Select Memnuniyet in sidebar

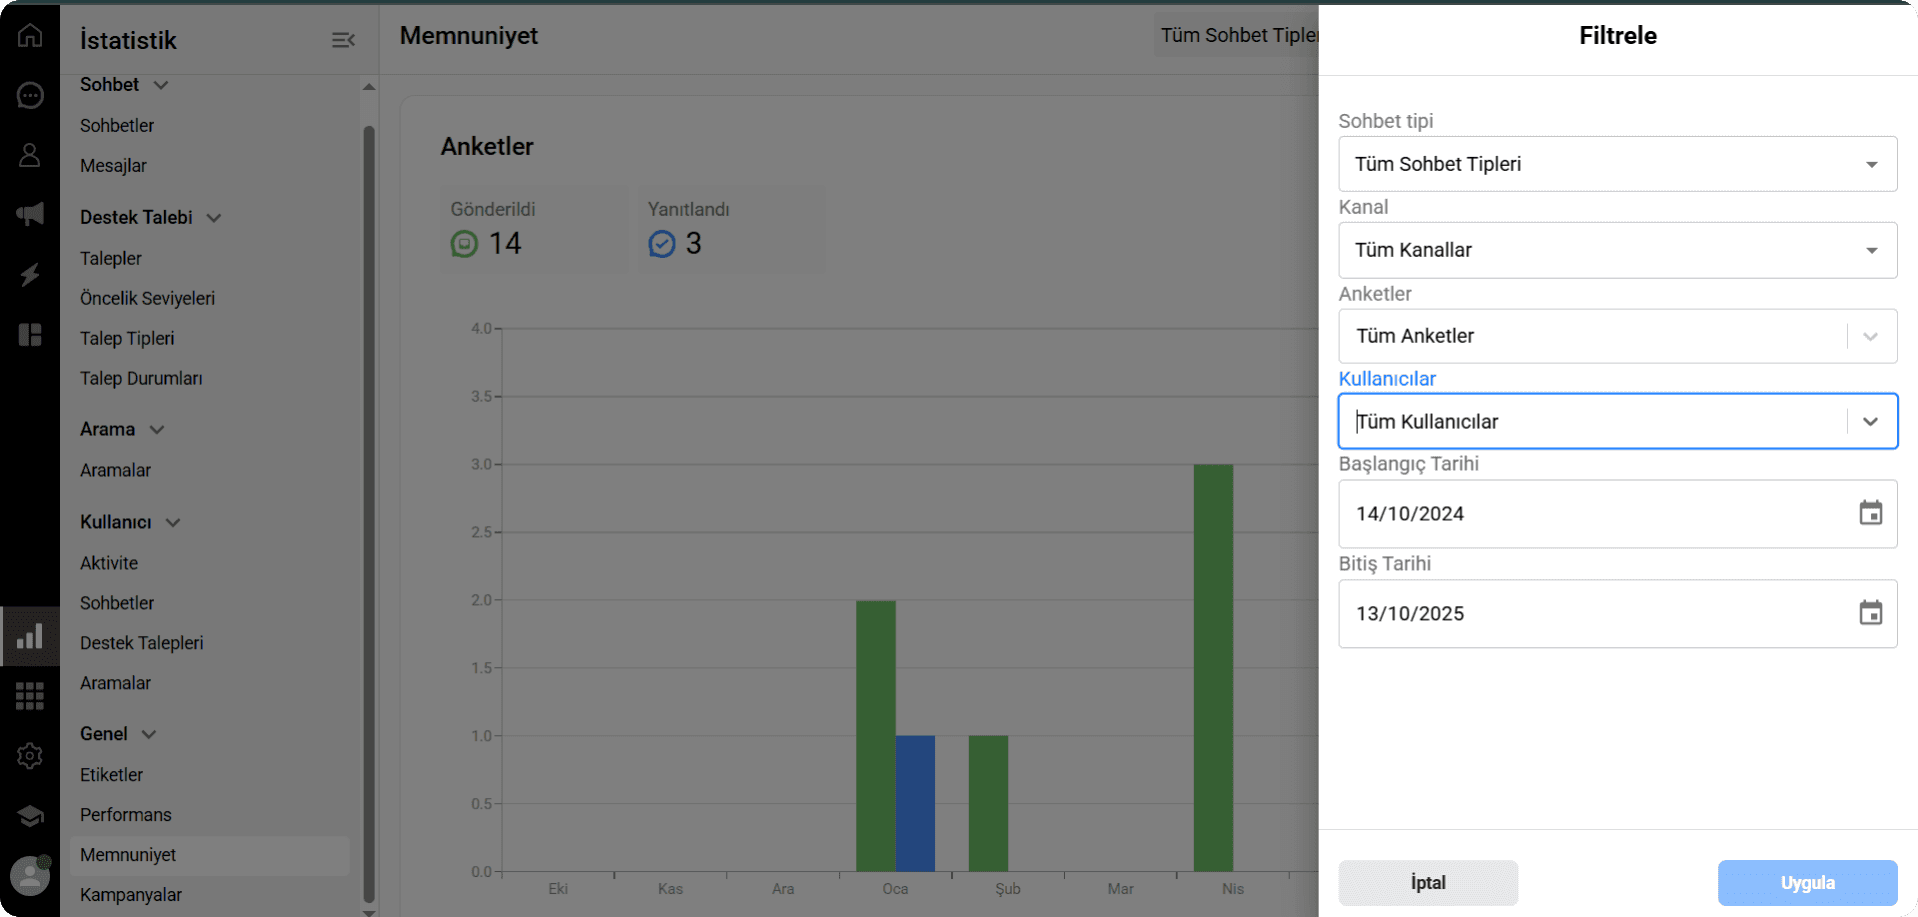point(210,856)
